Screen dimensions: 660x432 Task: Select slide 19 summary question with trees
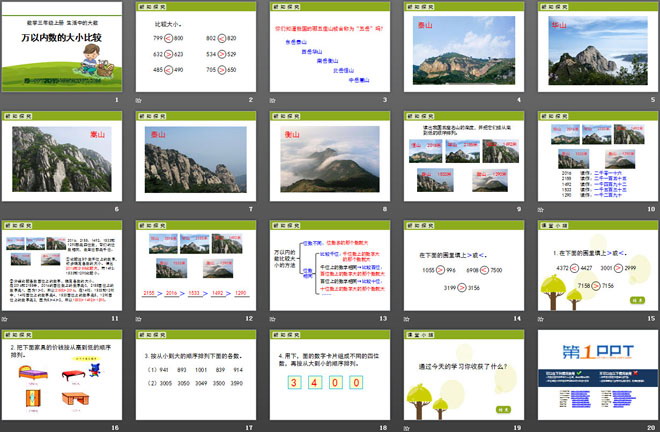click(x=464, y=375)
